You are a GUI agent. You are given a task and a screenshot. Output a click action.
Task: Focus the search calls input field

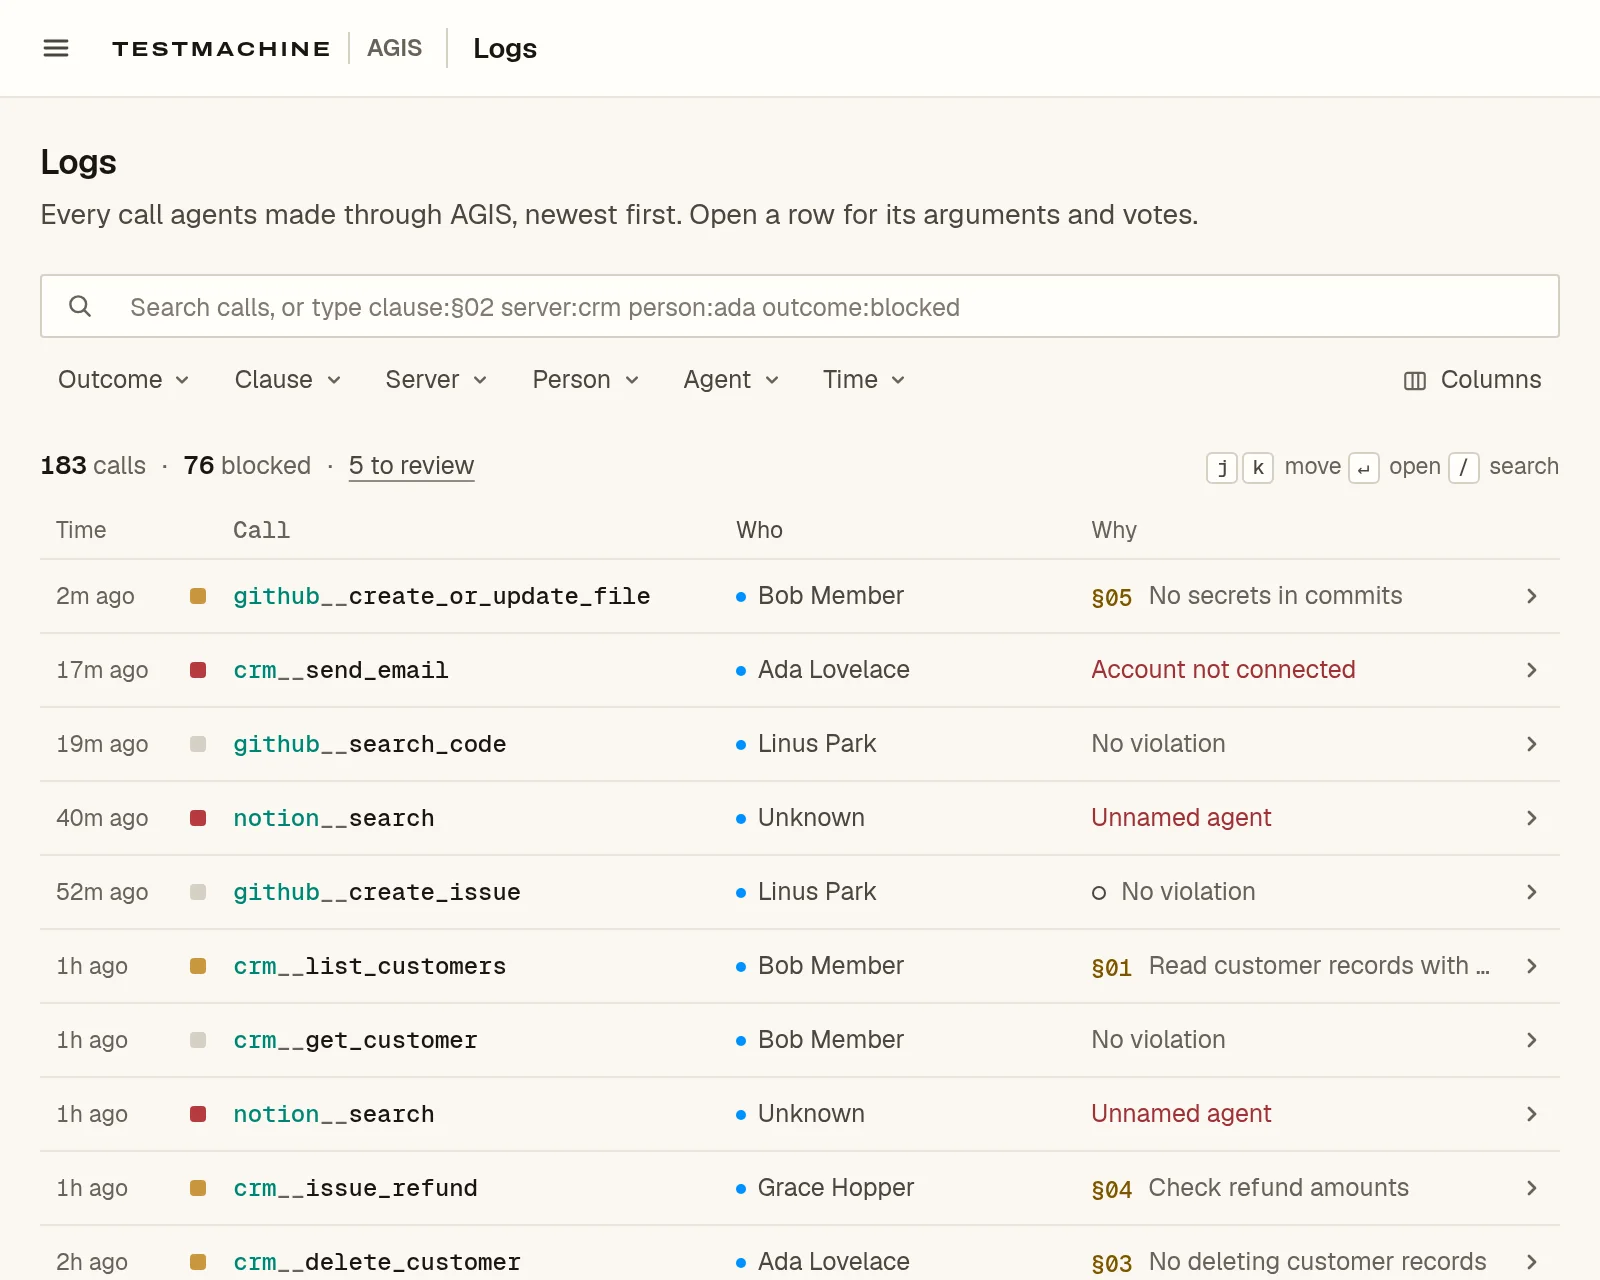pos(800,306)
